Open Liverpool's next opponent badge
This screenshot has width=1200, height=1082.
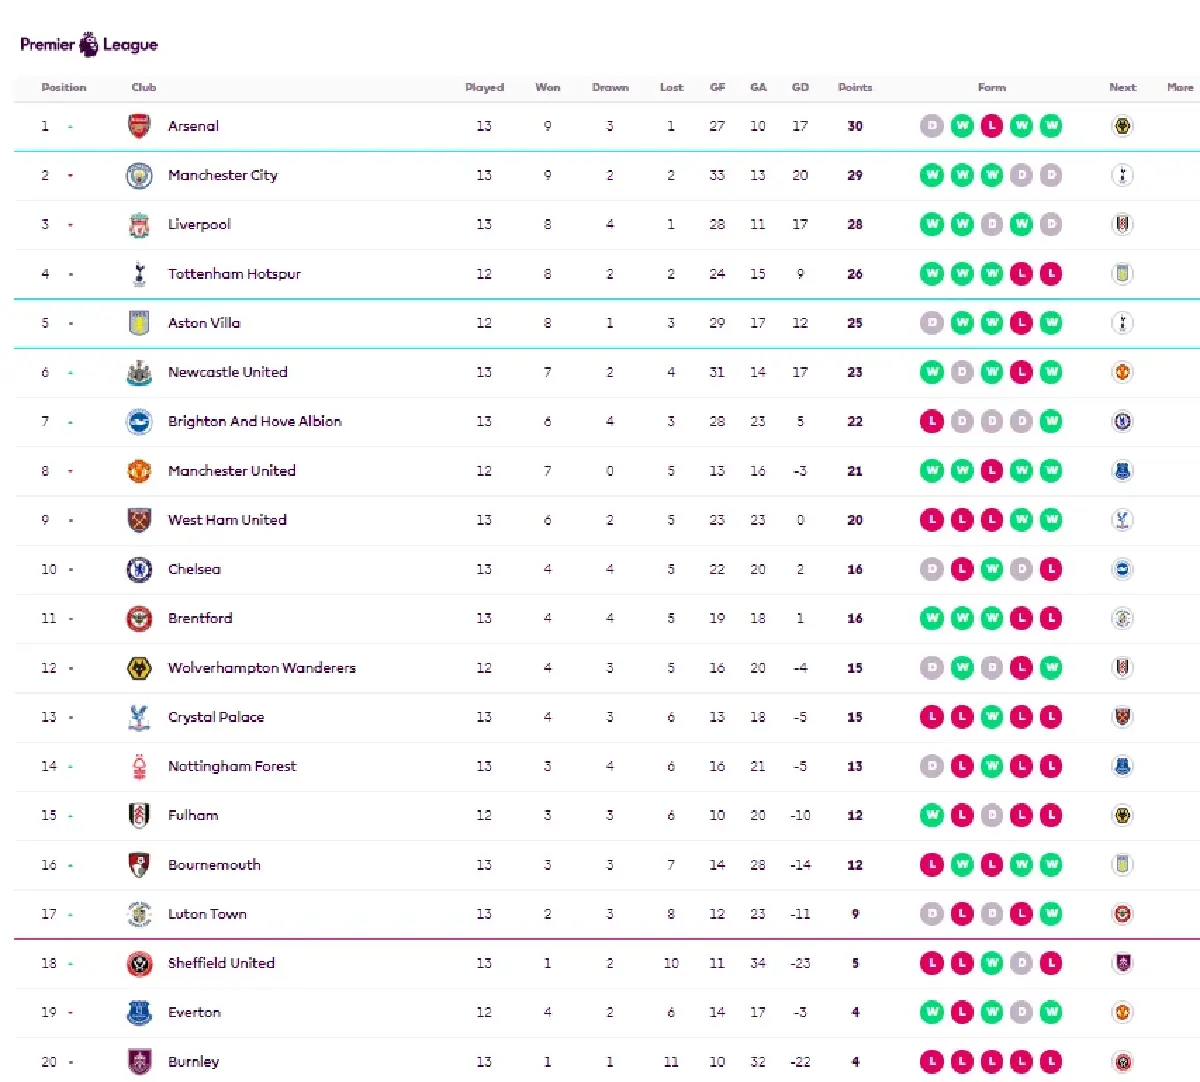coord(1122,224)
